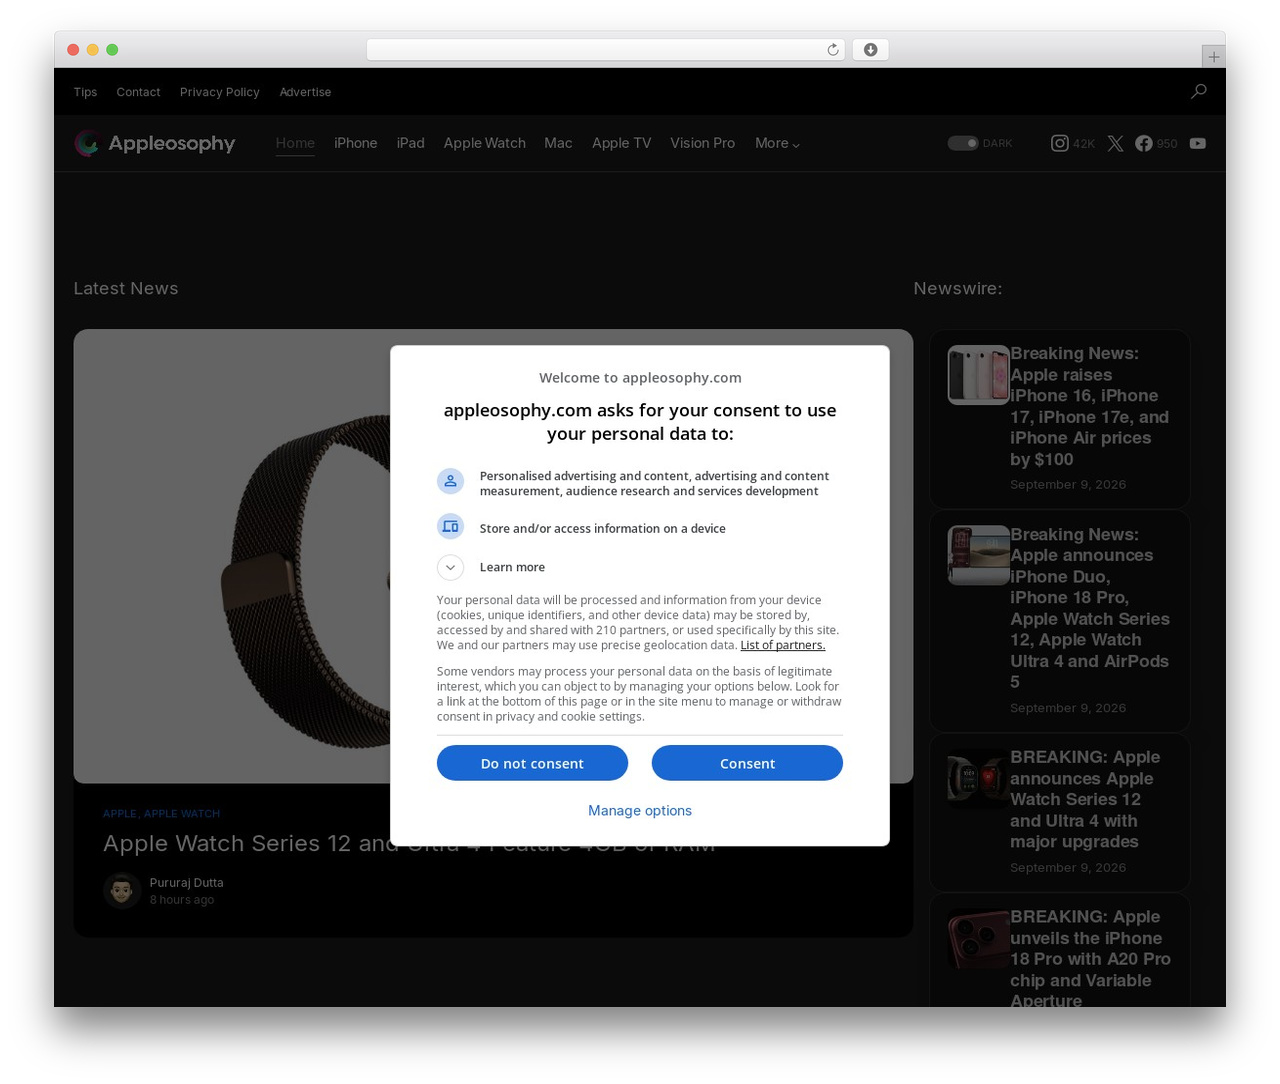Open the Apple Watch Series 12 upgrades thumbnail
The image size is (1280, 1084).
(979, 779)
